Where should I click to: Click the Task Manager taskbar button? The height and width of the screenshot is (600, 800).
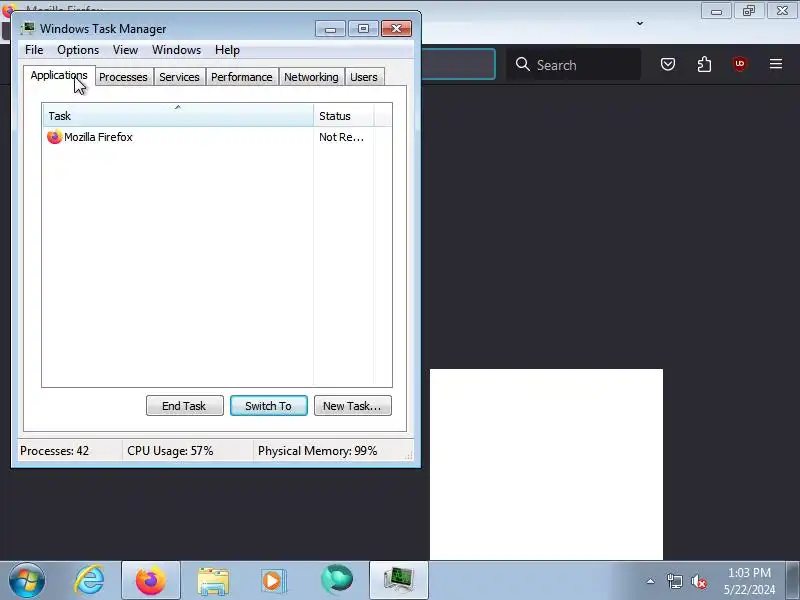(x=399, y=581)
